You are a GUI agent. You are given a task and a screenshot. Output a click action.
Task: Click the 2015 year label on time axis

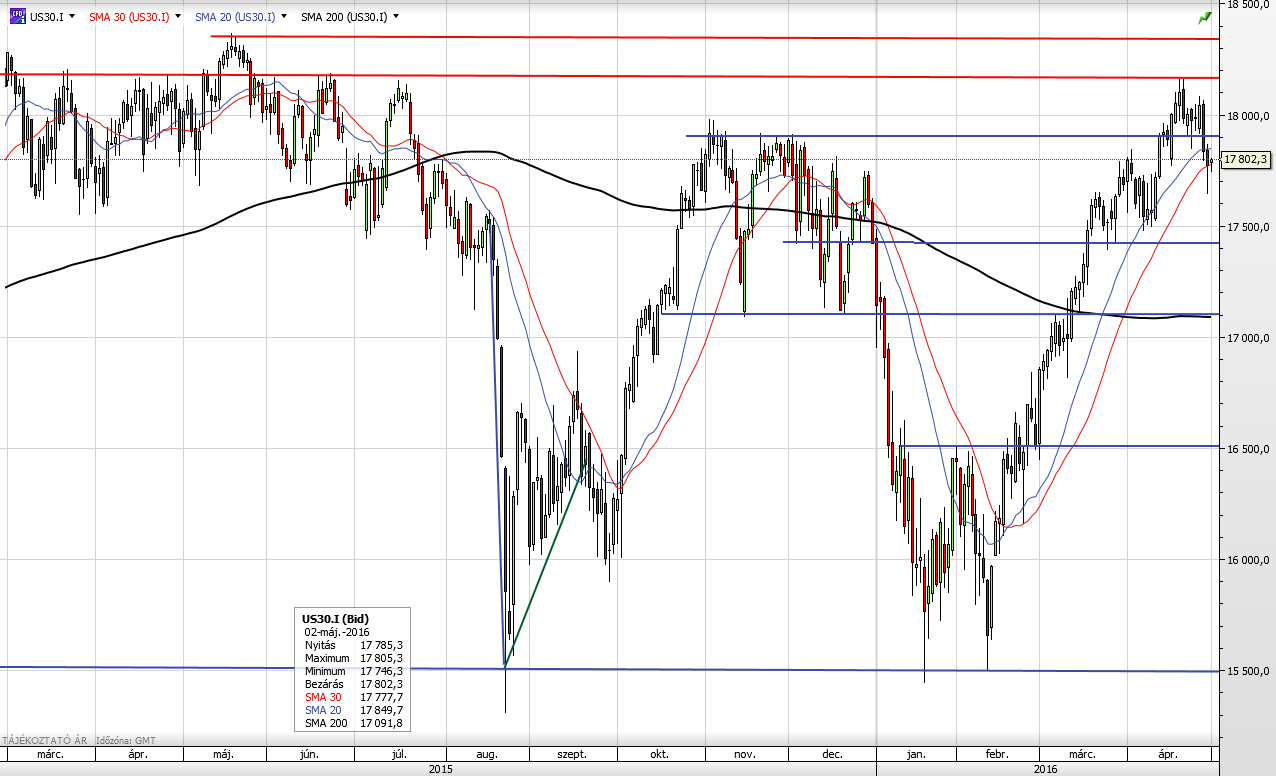[x=440, y=769]
